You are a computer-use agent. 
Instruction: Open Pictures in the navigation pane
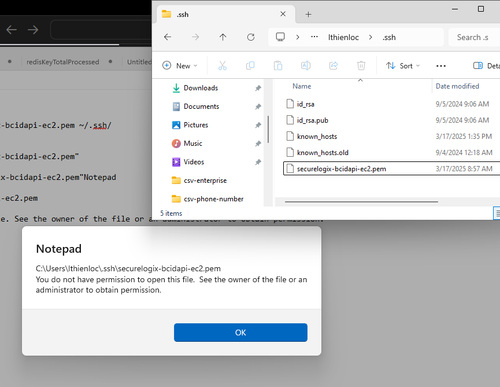196,125
